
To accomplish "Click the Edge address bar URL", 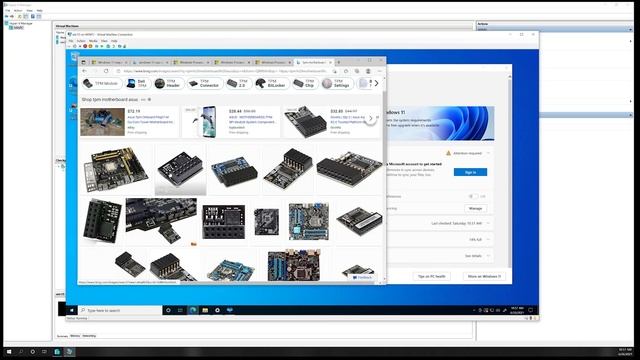I will [x=224, y=71].
